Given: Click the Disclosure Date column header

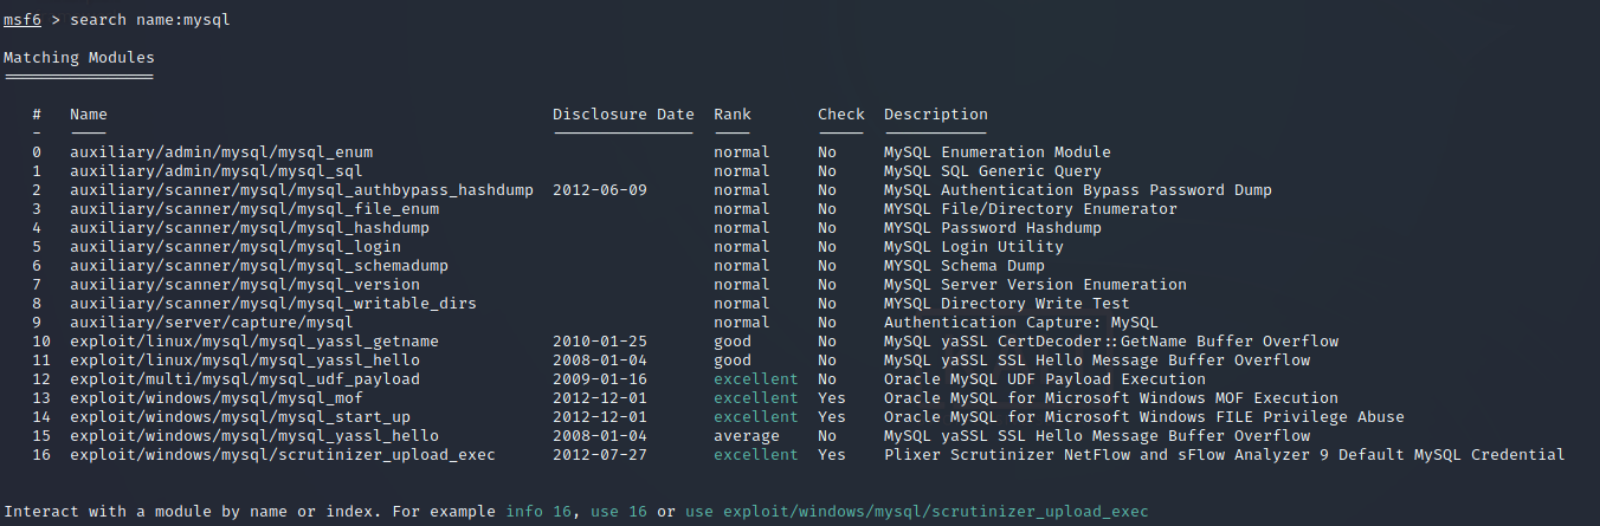Looking at the screenshot, I should click(623, 115).
